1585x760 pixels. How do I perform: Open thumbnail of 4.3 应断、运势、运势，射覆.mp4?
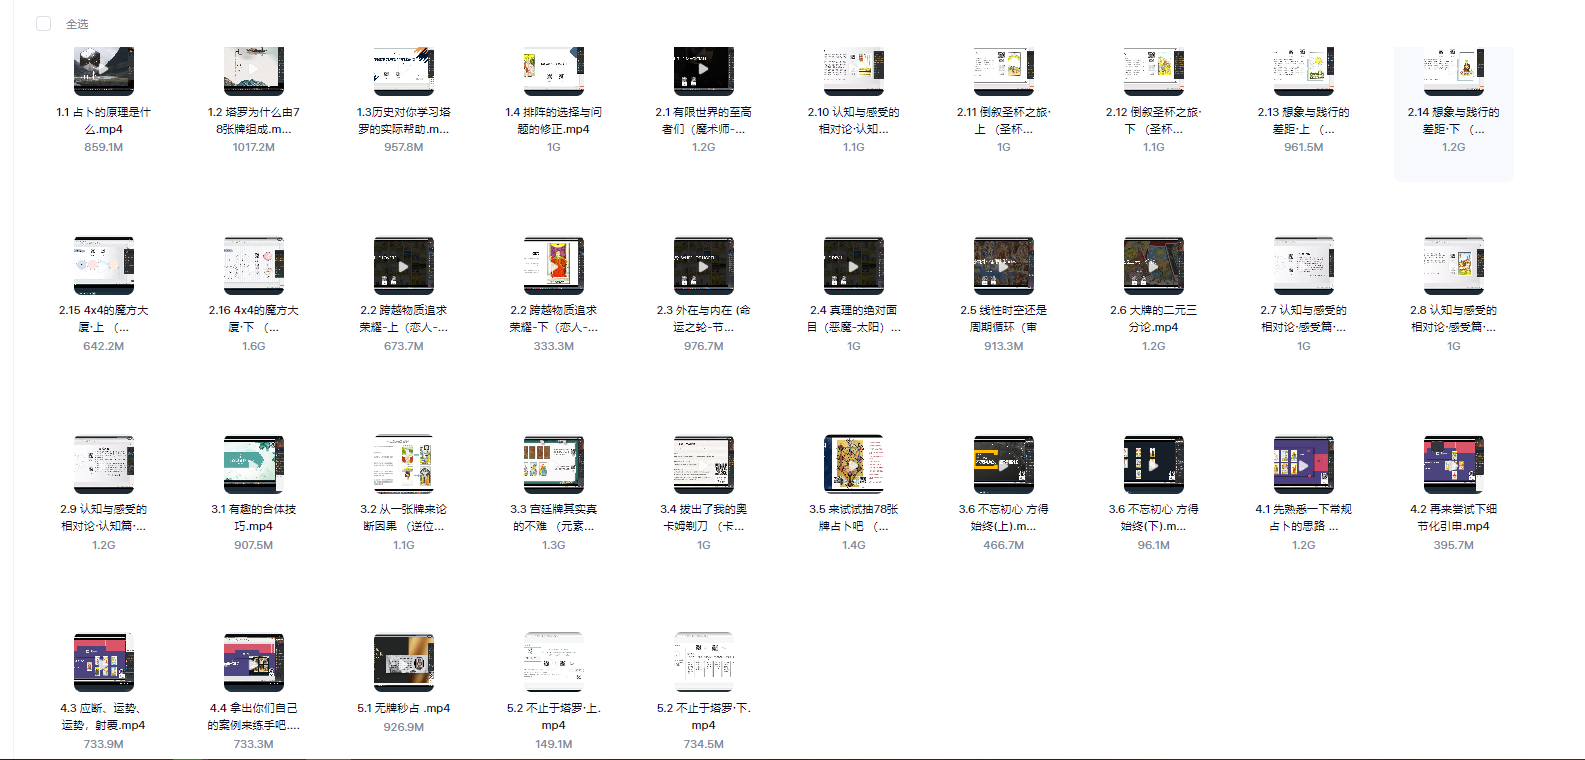point(104,662)
